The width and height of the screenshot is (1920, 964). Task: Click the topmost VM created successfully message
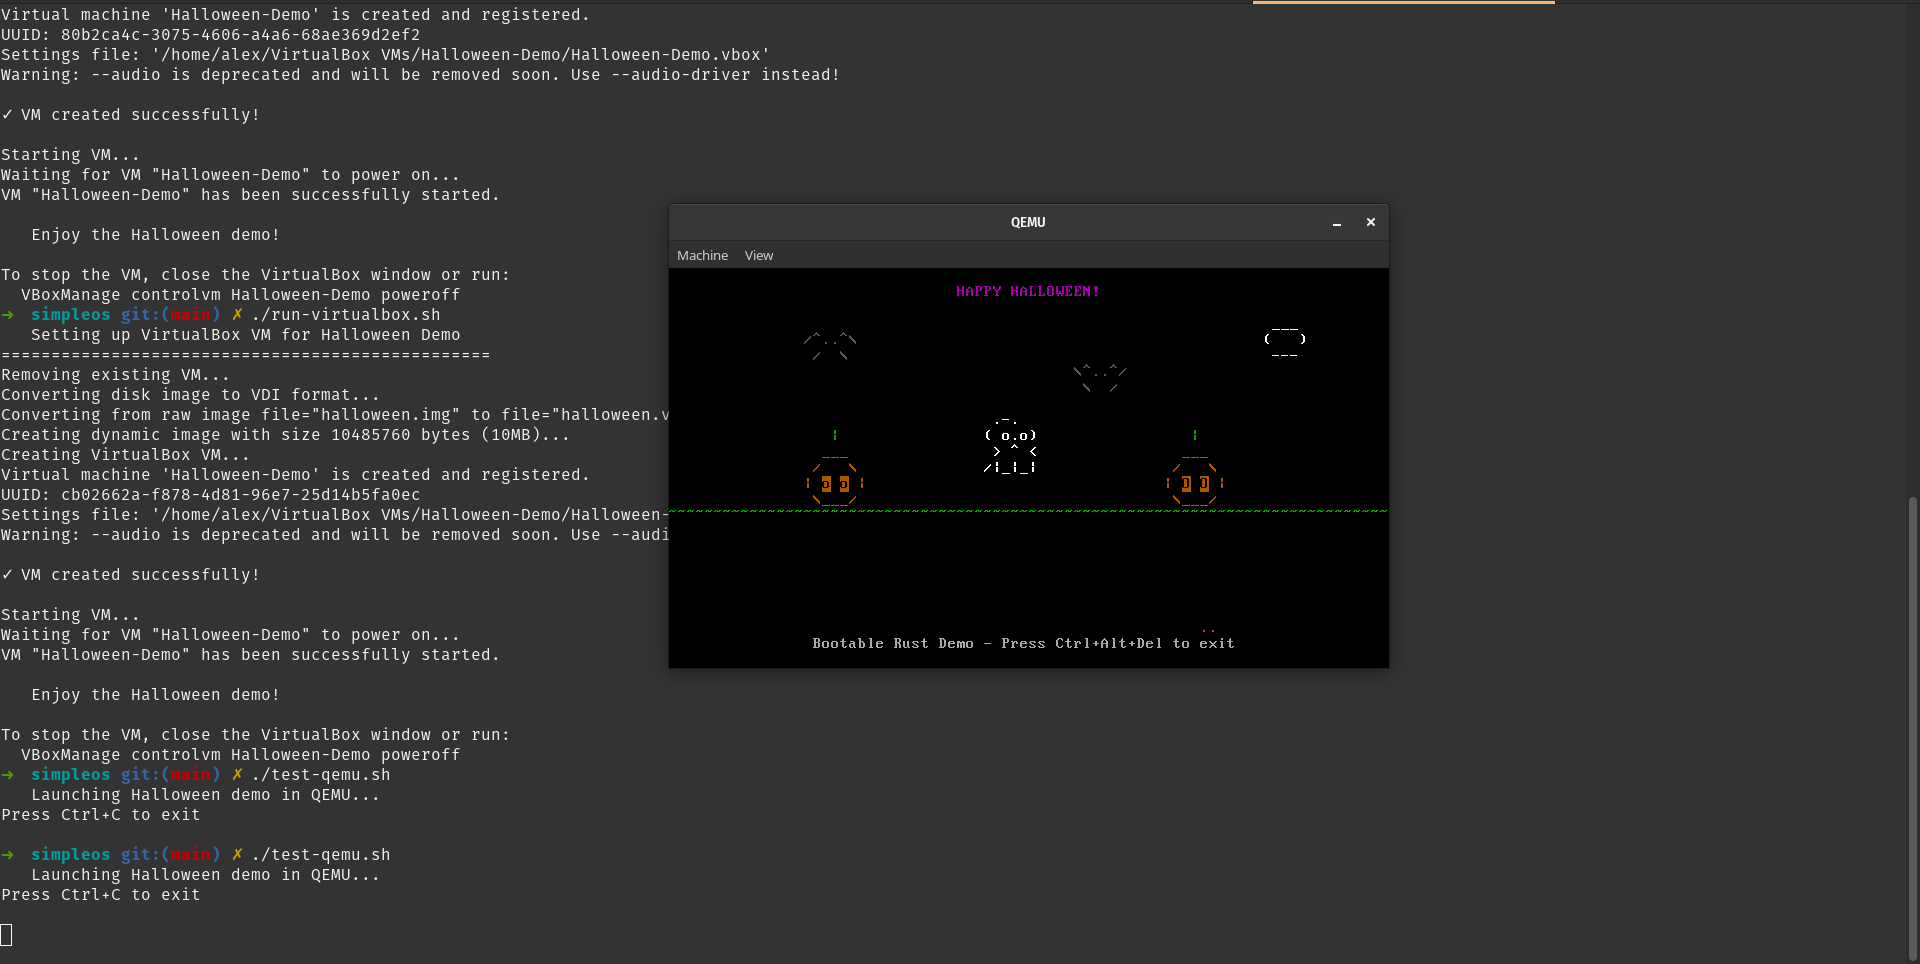click(140, 115)
